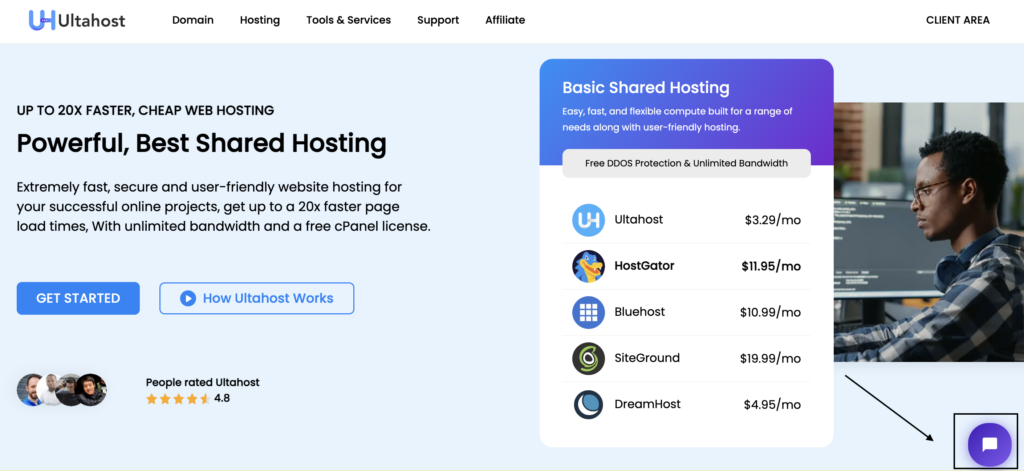Screen dimensions: 1024x471
Task: Click the SiteGround name in list
Action: 647,358
